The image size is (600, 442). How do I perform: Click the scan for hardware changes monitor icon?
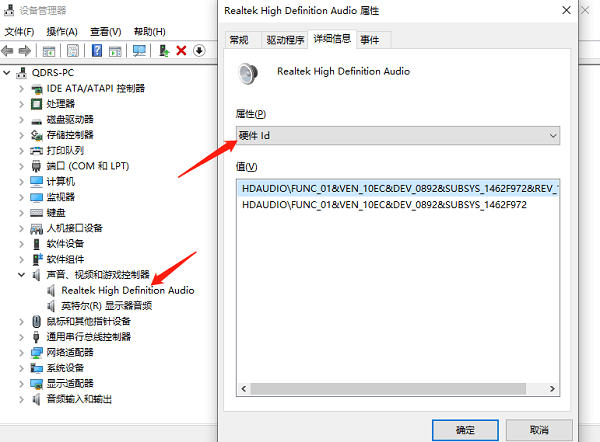tap(139, 51)
